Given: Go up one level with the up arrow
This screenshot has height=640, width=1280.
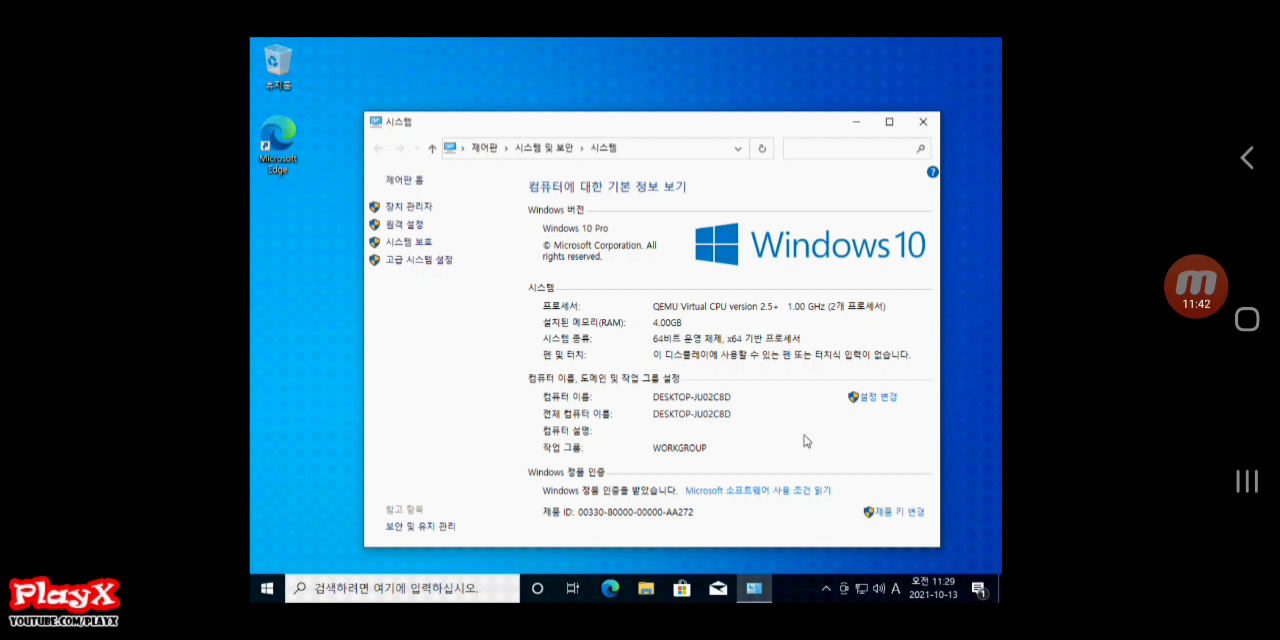Looking at the screenshot, I should pyautogui.click(x=432, y=148).
